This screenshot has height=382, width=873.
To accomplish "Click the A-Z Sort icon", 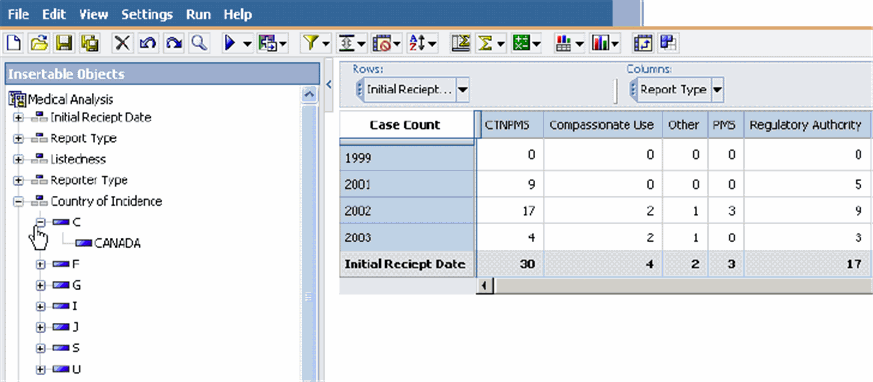I will [x=416, y=43].
